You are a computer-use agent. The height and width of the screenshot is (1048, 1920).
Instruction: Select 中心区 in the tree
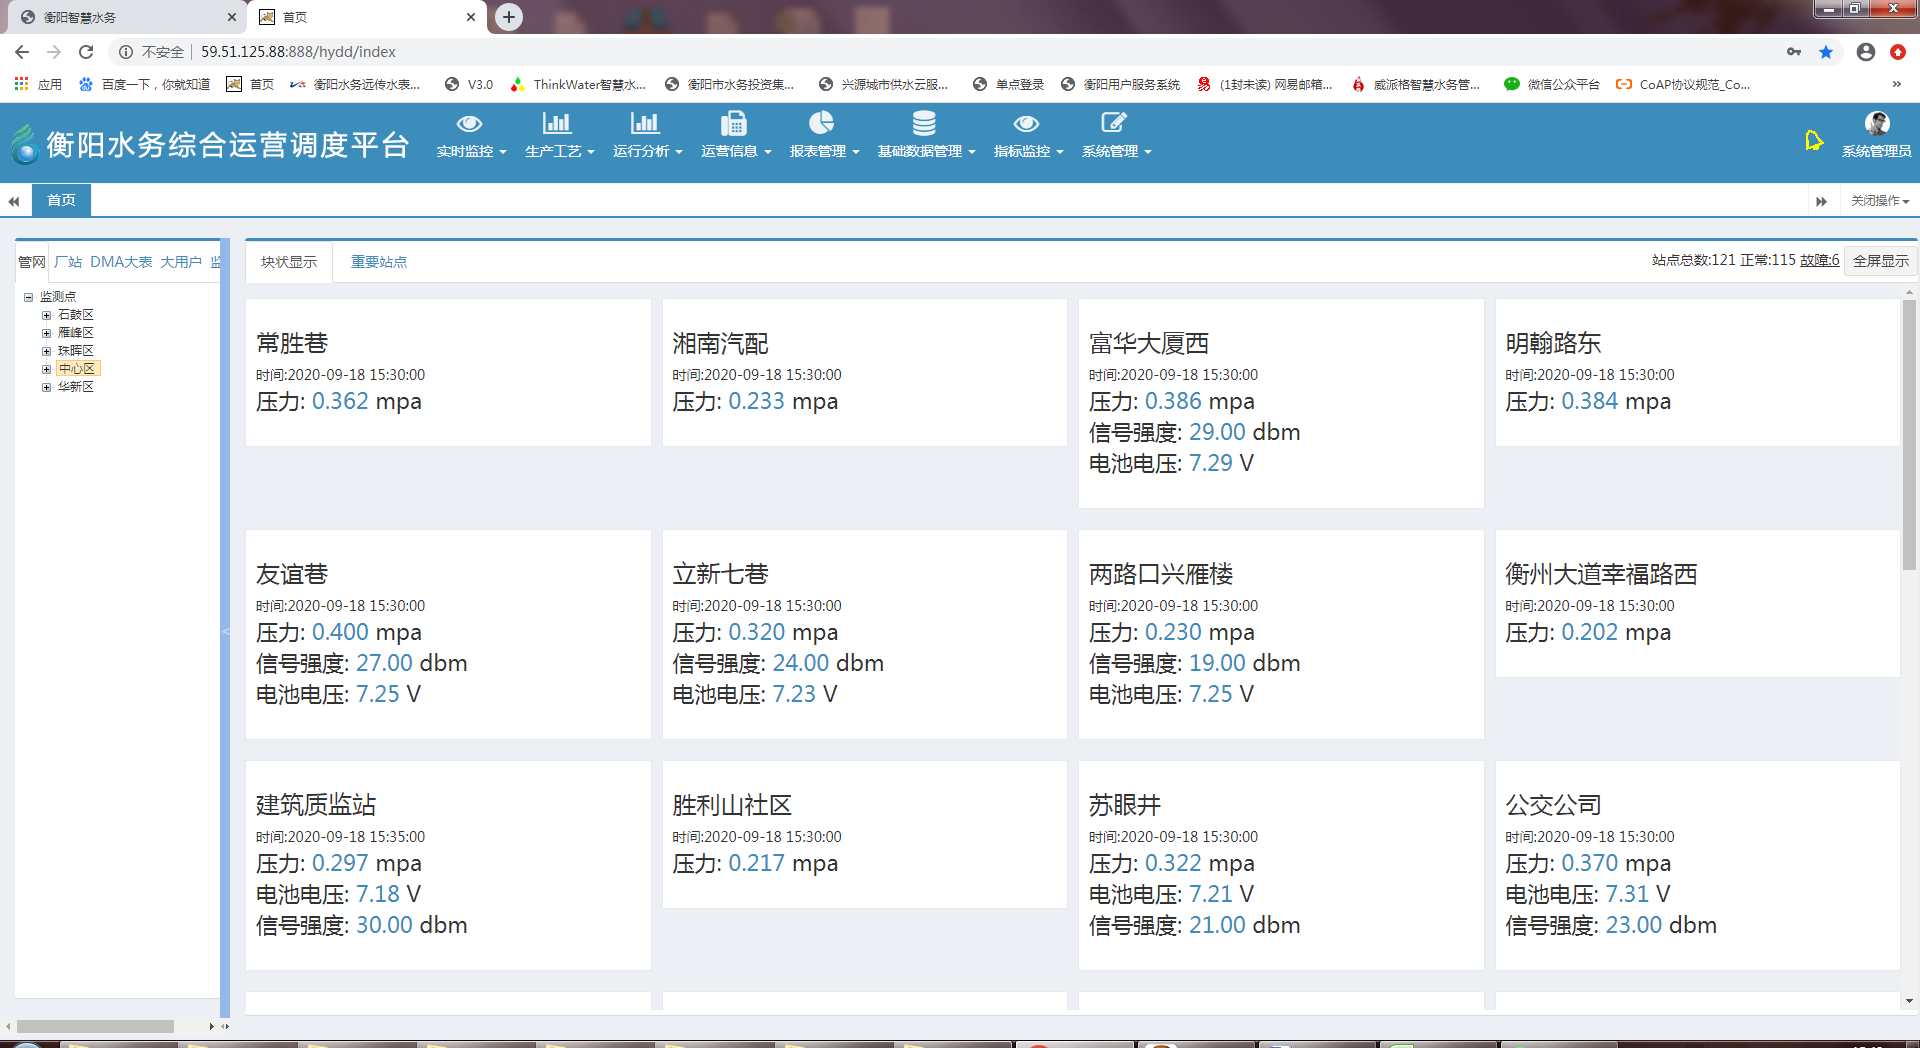tap(76, 369)
